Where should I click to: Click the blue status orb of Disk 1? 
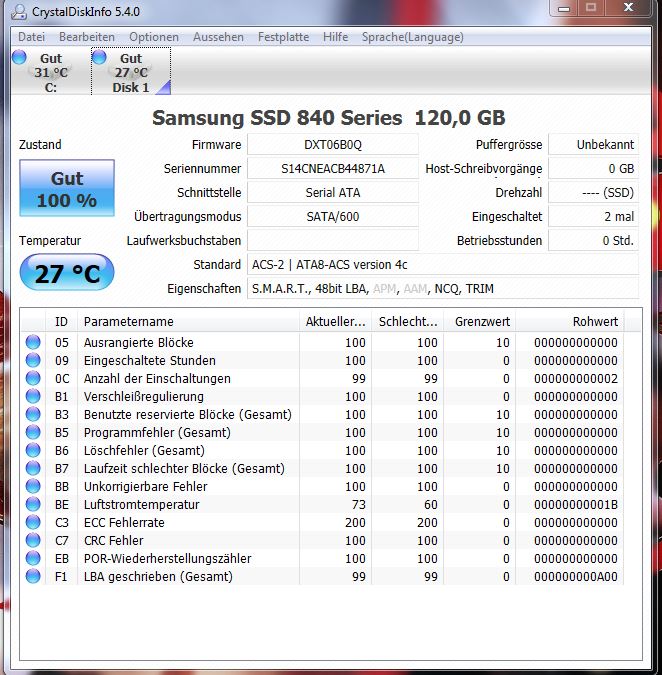pos(99,57)
